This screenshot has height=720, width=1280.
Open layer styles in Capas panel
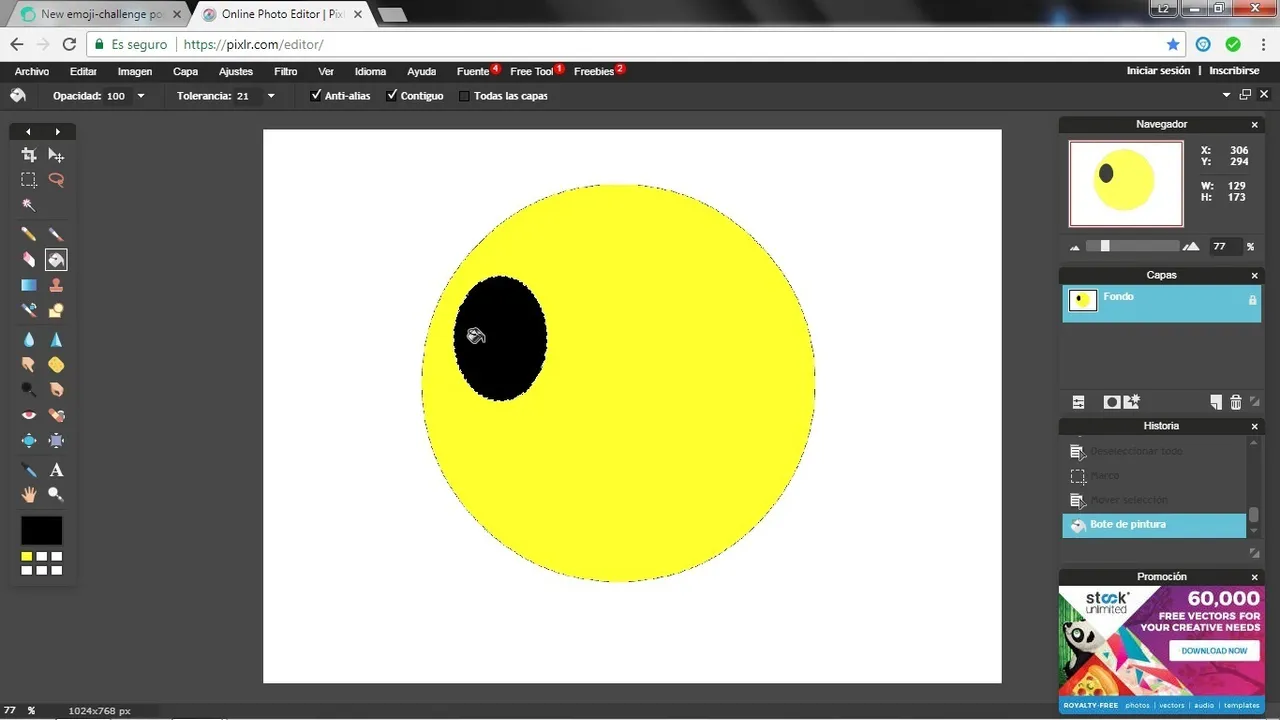point(1132,402)
